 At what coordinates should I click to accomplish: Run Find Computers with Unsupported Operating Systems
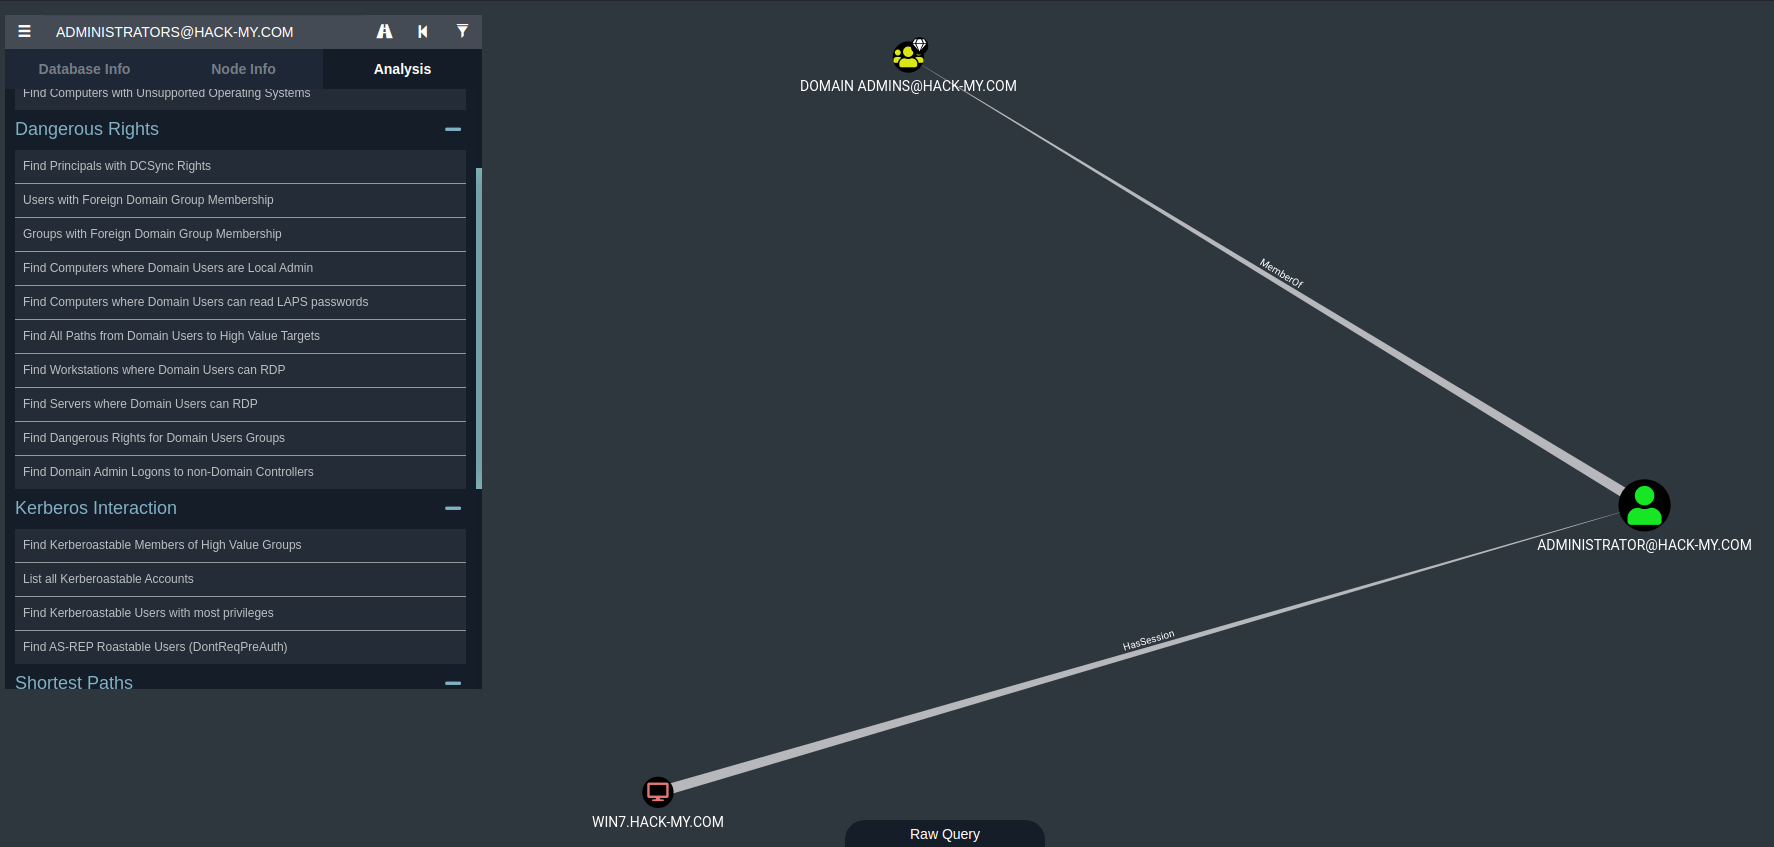point(240,98)
